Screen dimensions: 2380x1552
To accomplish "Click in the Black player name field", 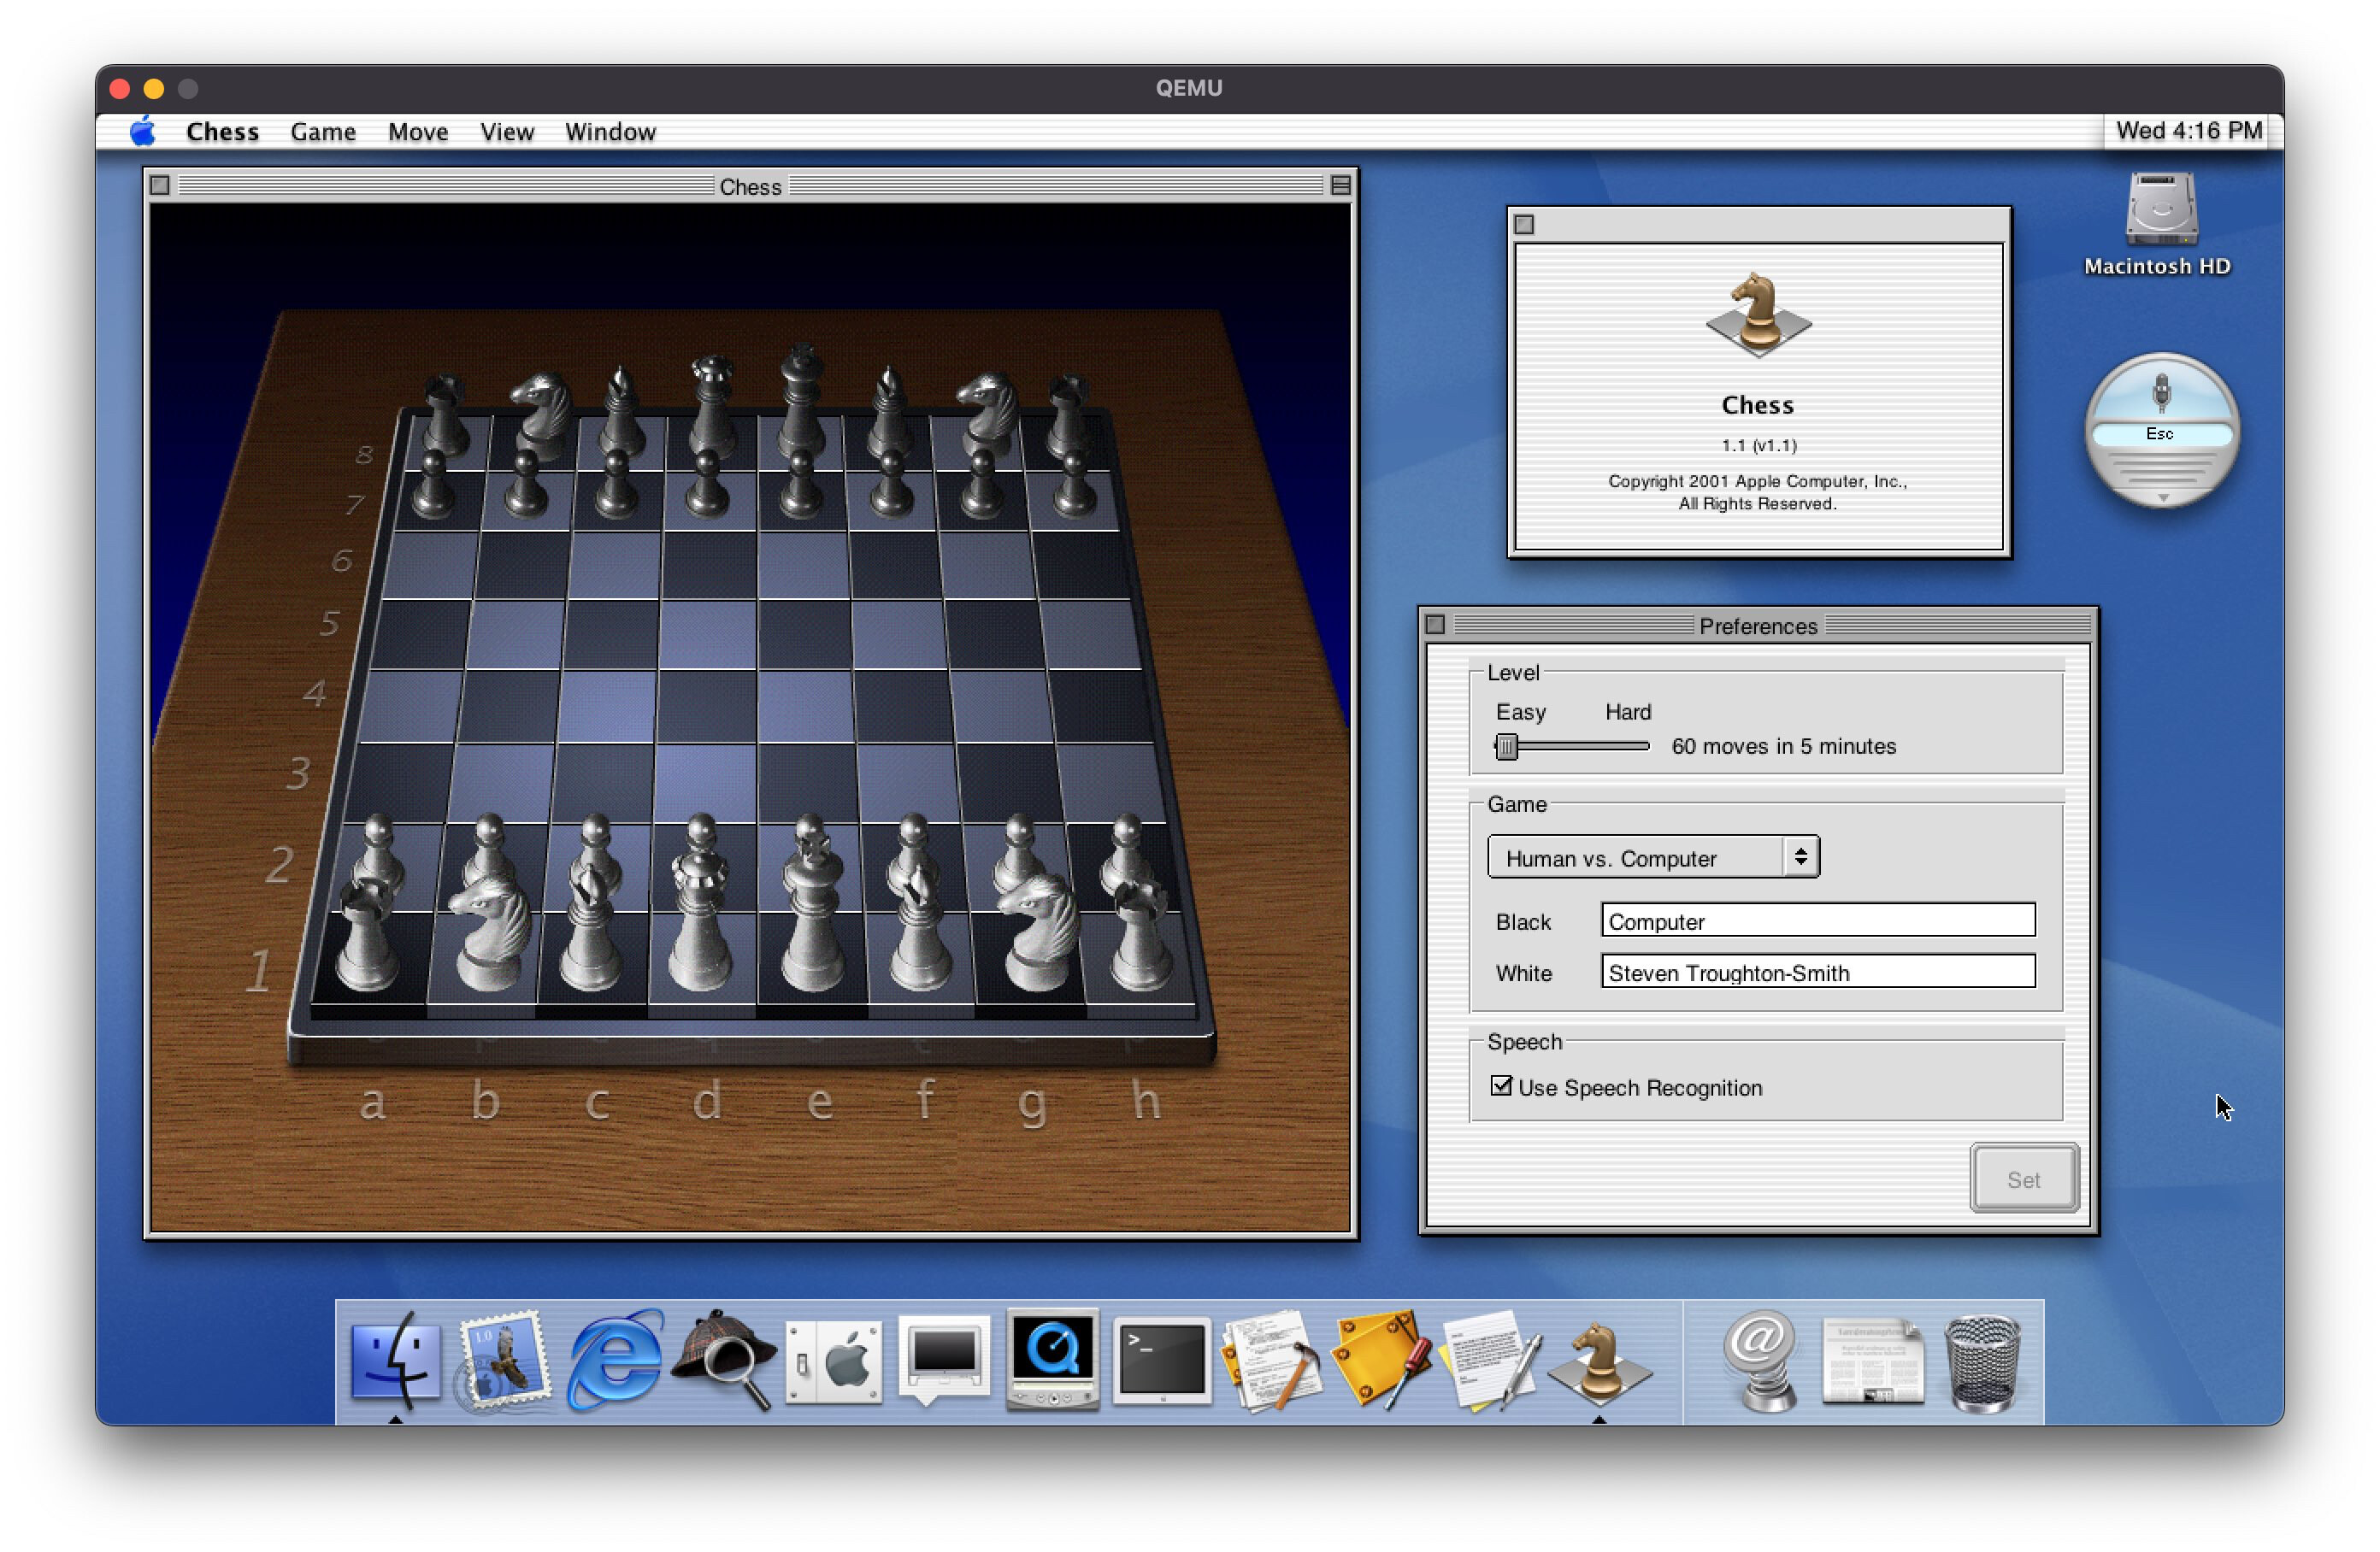I will [1817, 921].
